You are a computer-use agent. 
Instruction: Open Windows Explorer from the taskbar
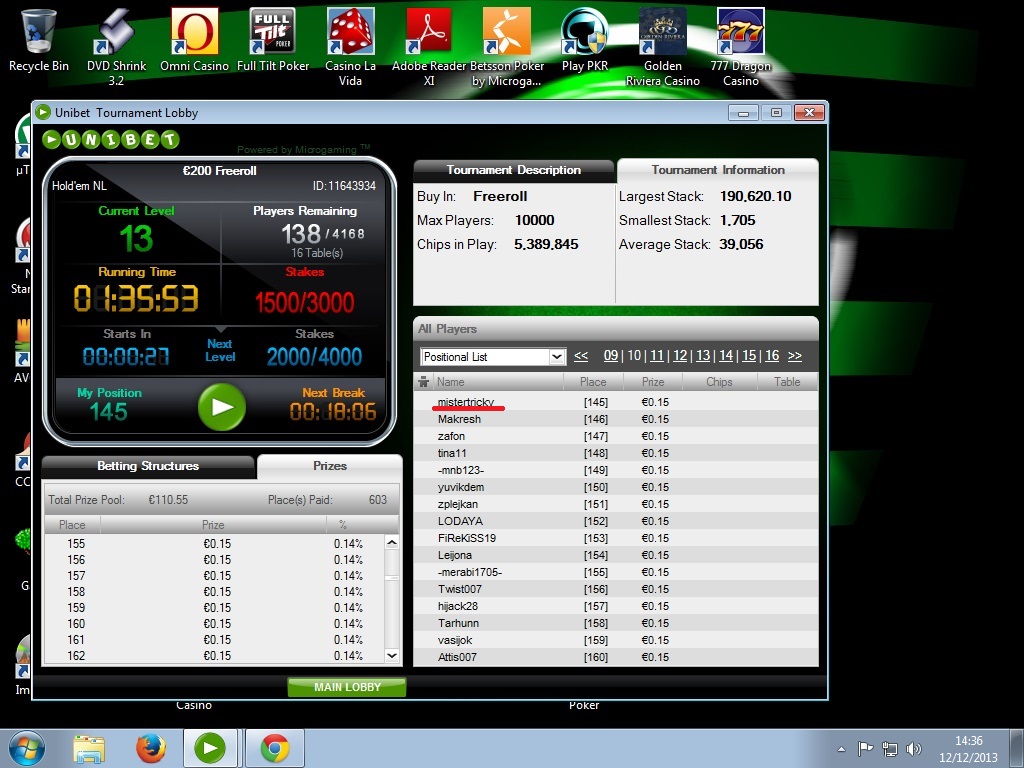(89, 748)
